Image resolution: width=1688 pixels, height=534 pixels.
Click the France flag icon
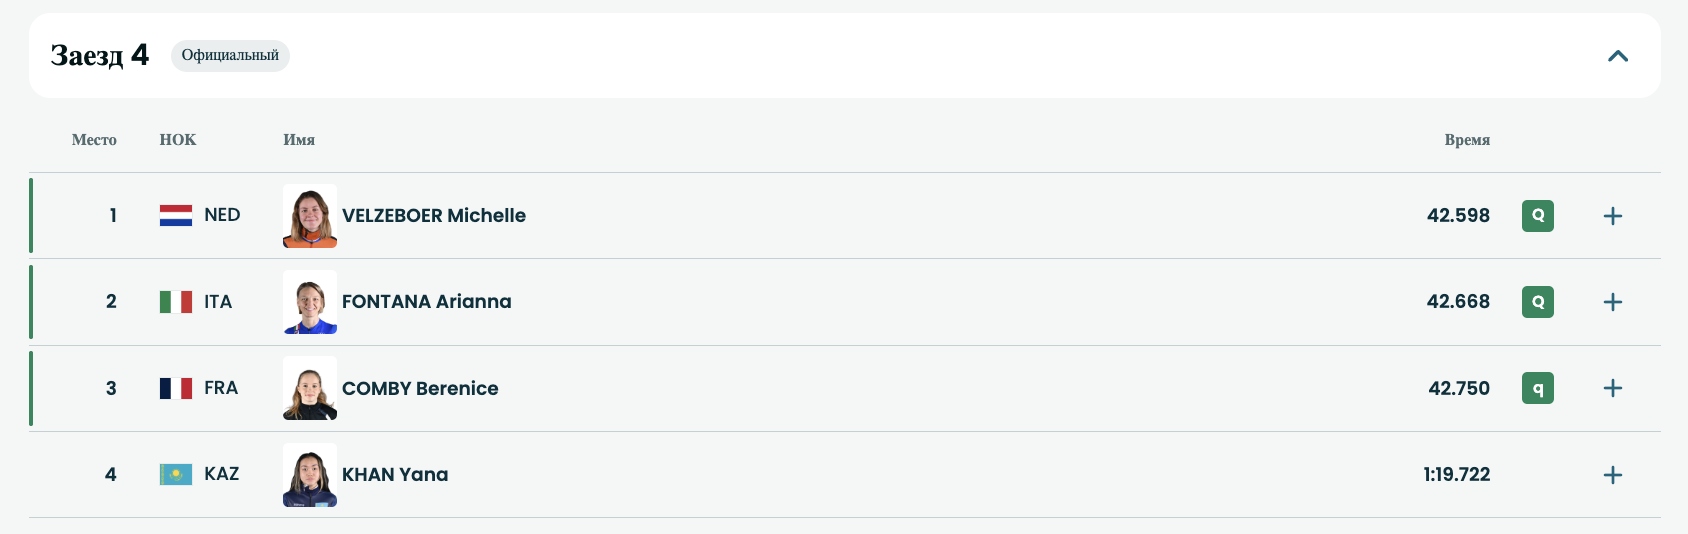coord(176,388)
